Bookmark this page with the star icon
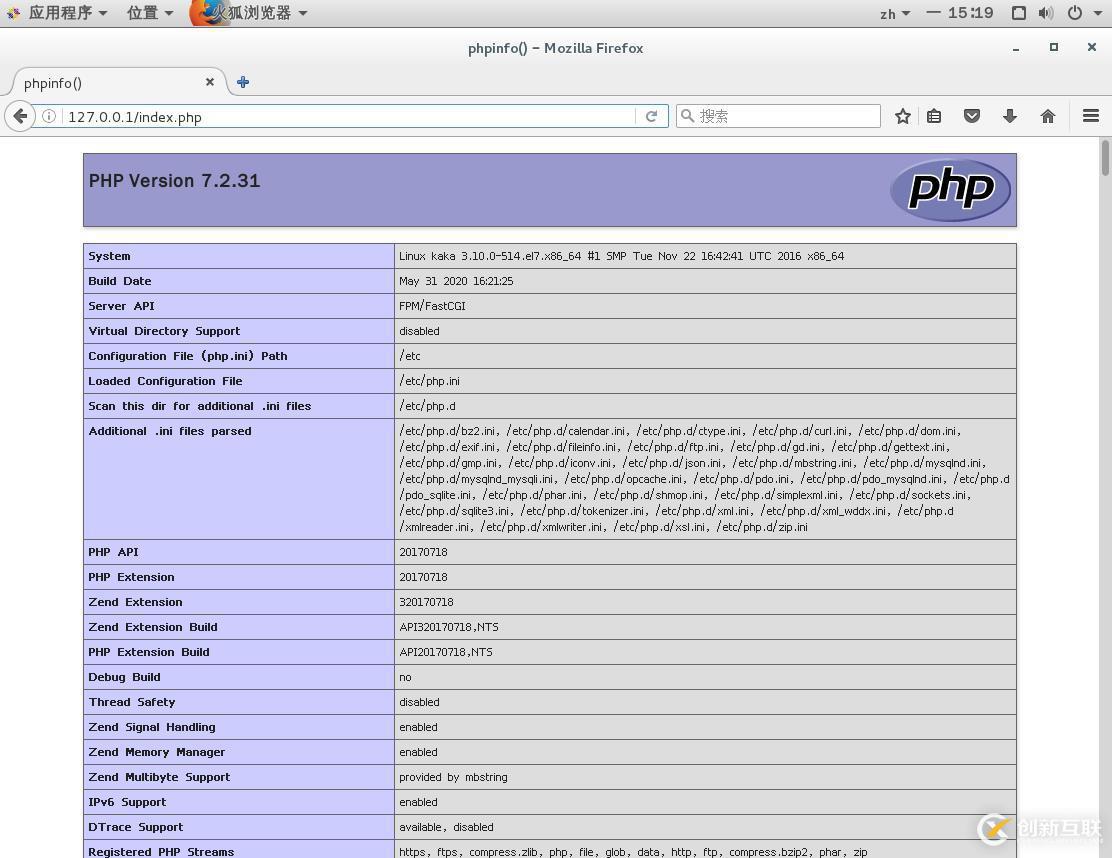 902,116
